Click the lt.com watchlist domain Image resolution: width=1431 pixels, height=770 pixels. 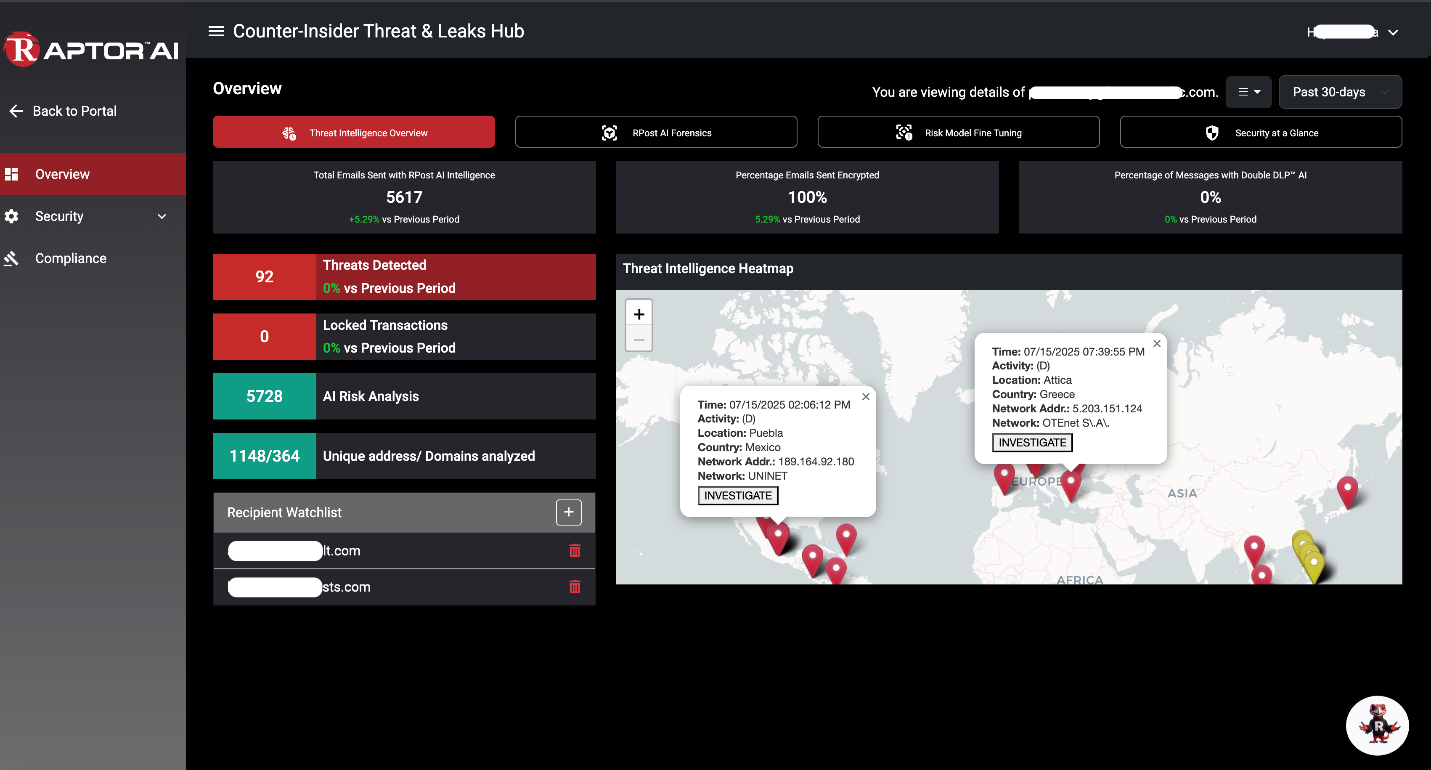(294, 550)
